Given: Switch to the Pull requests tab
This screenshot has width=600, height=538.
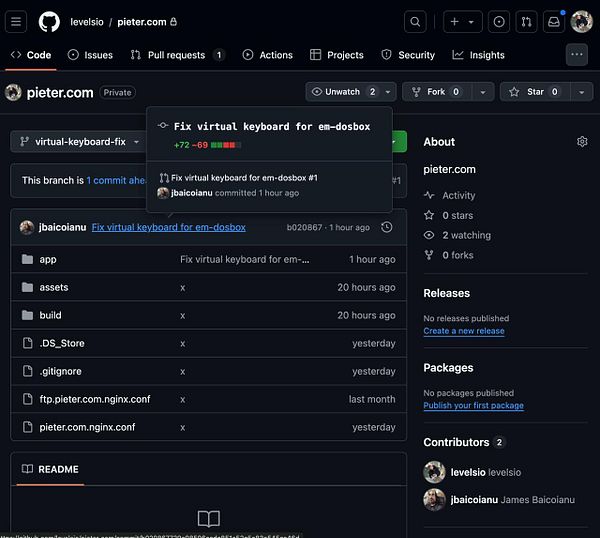Looking at the screenshot, I should tap(177, 55).
